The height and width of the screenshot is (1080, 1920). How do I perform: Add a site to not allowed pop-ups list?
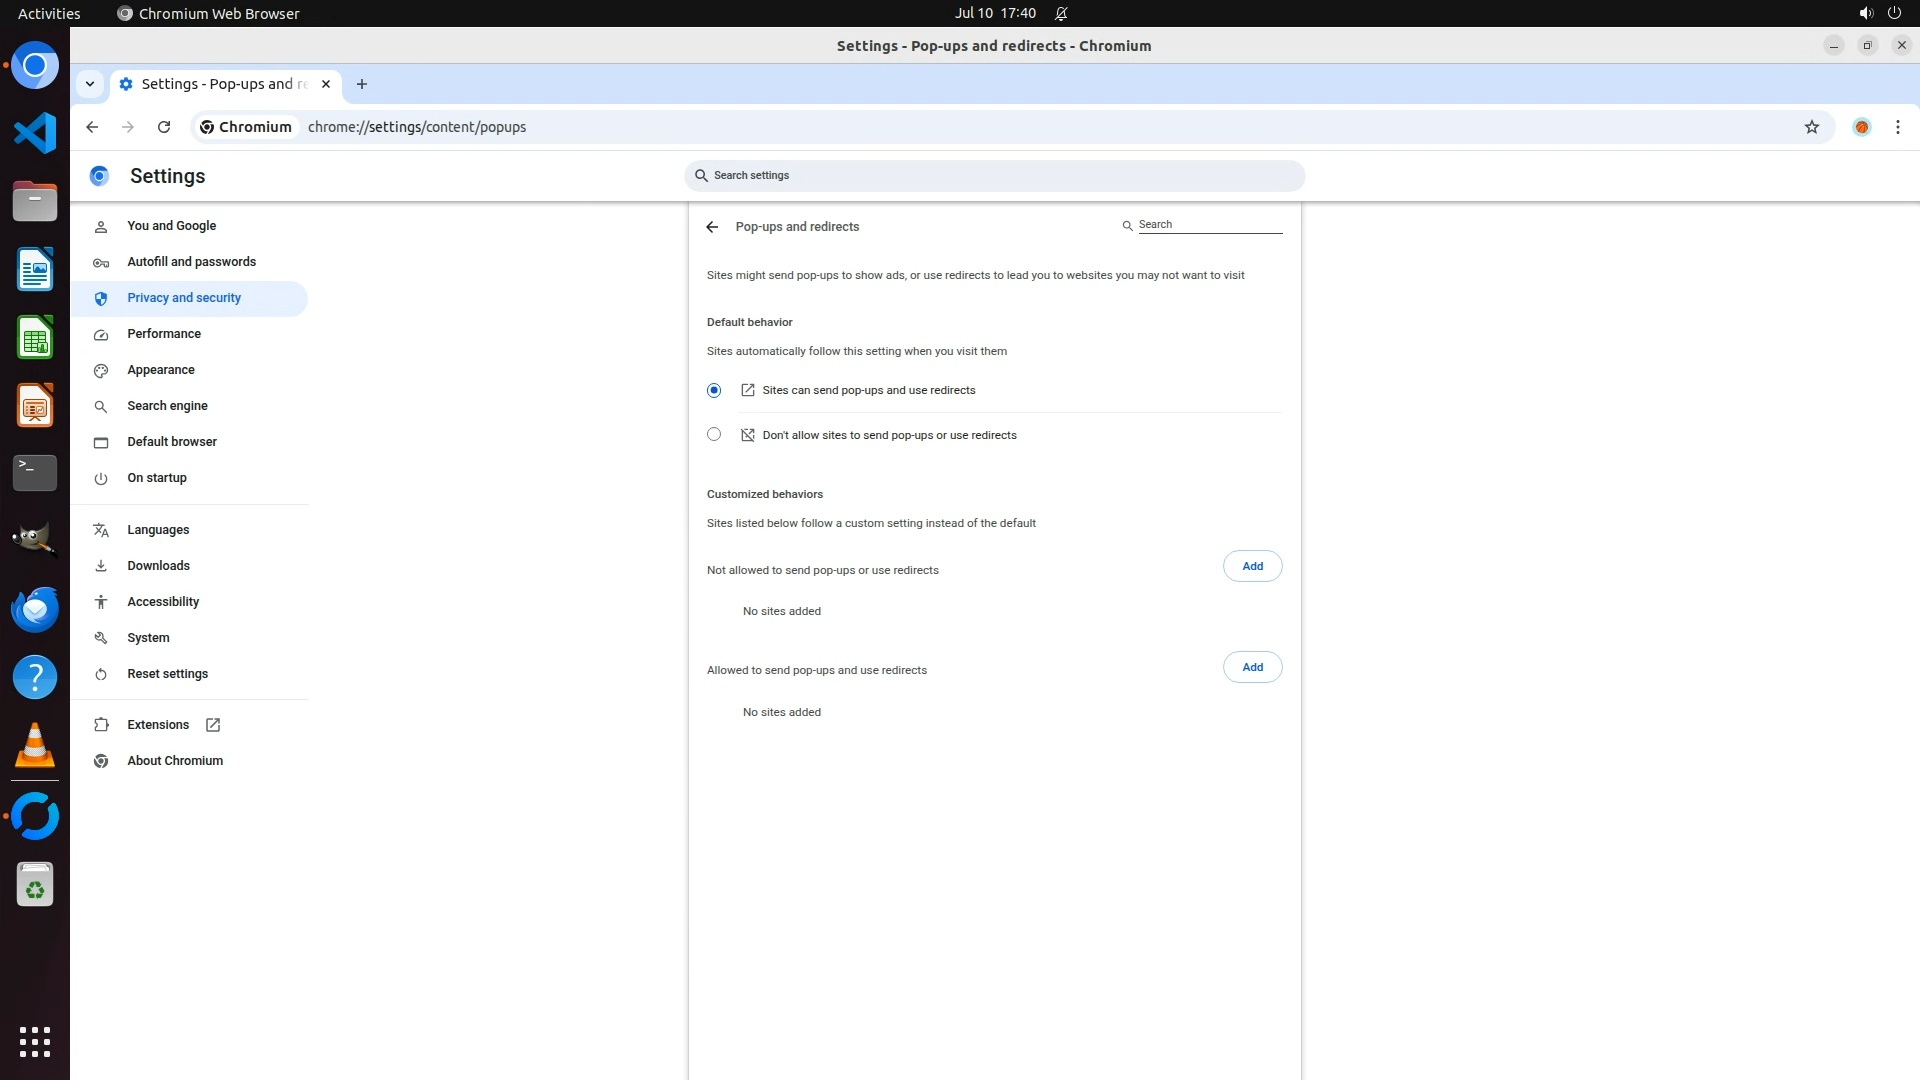pos(1252,566)
